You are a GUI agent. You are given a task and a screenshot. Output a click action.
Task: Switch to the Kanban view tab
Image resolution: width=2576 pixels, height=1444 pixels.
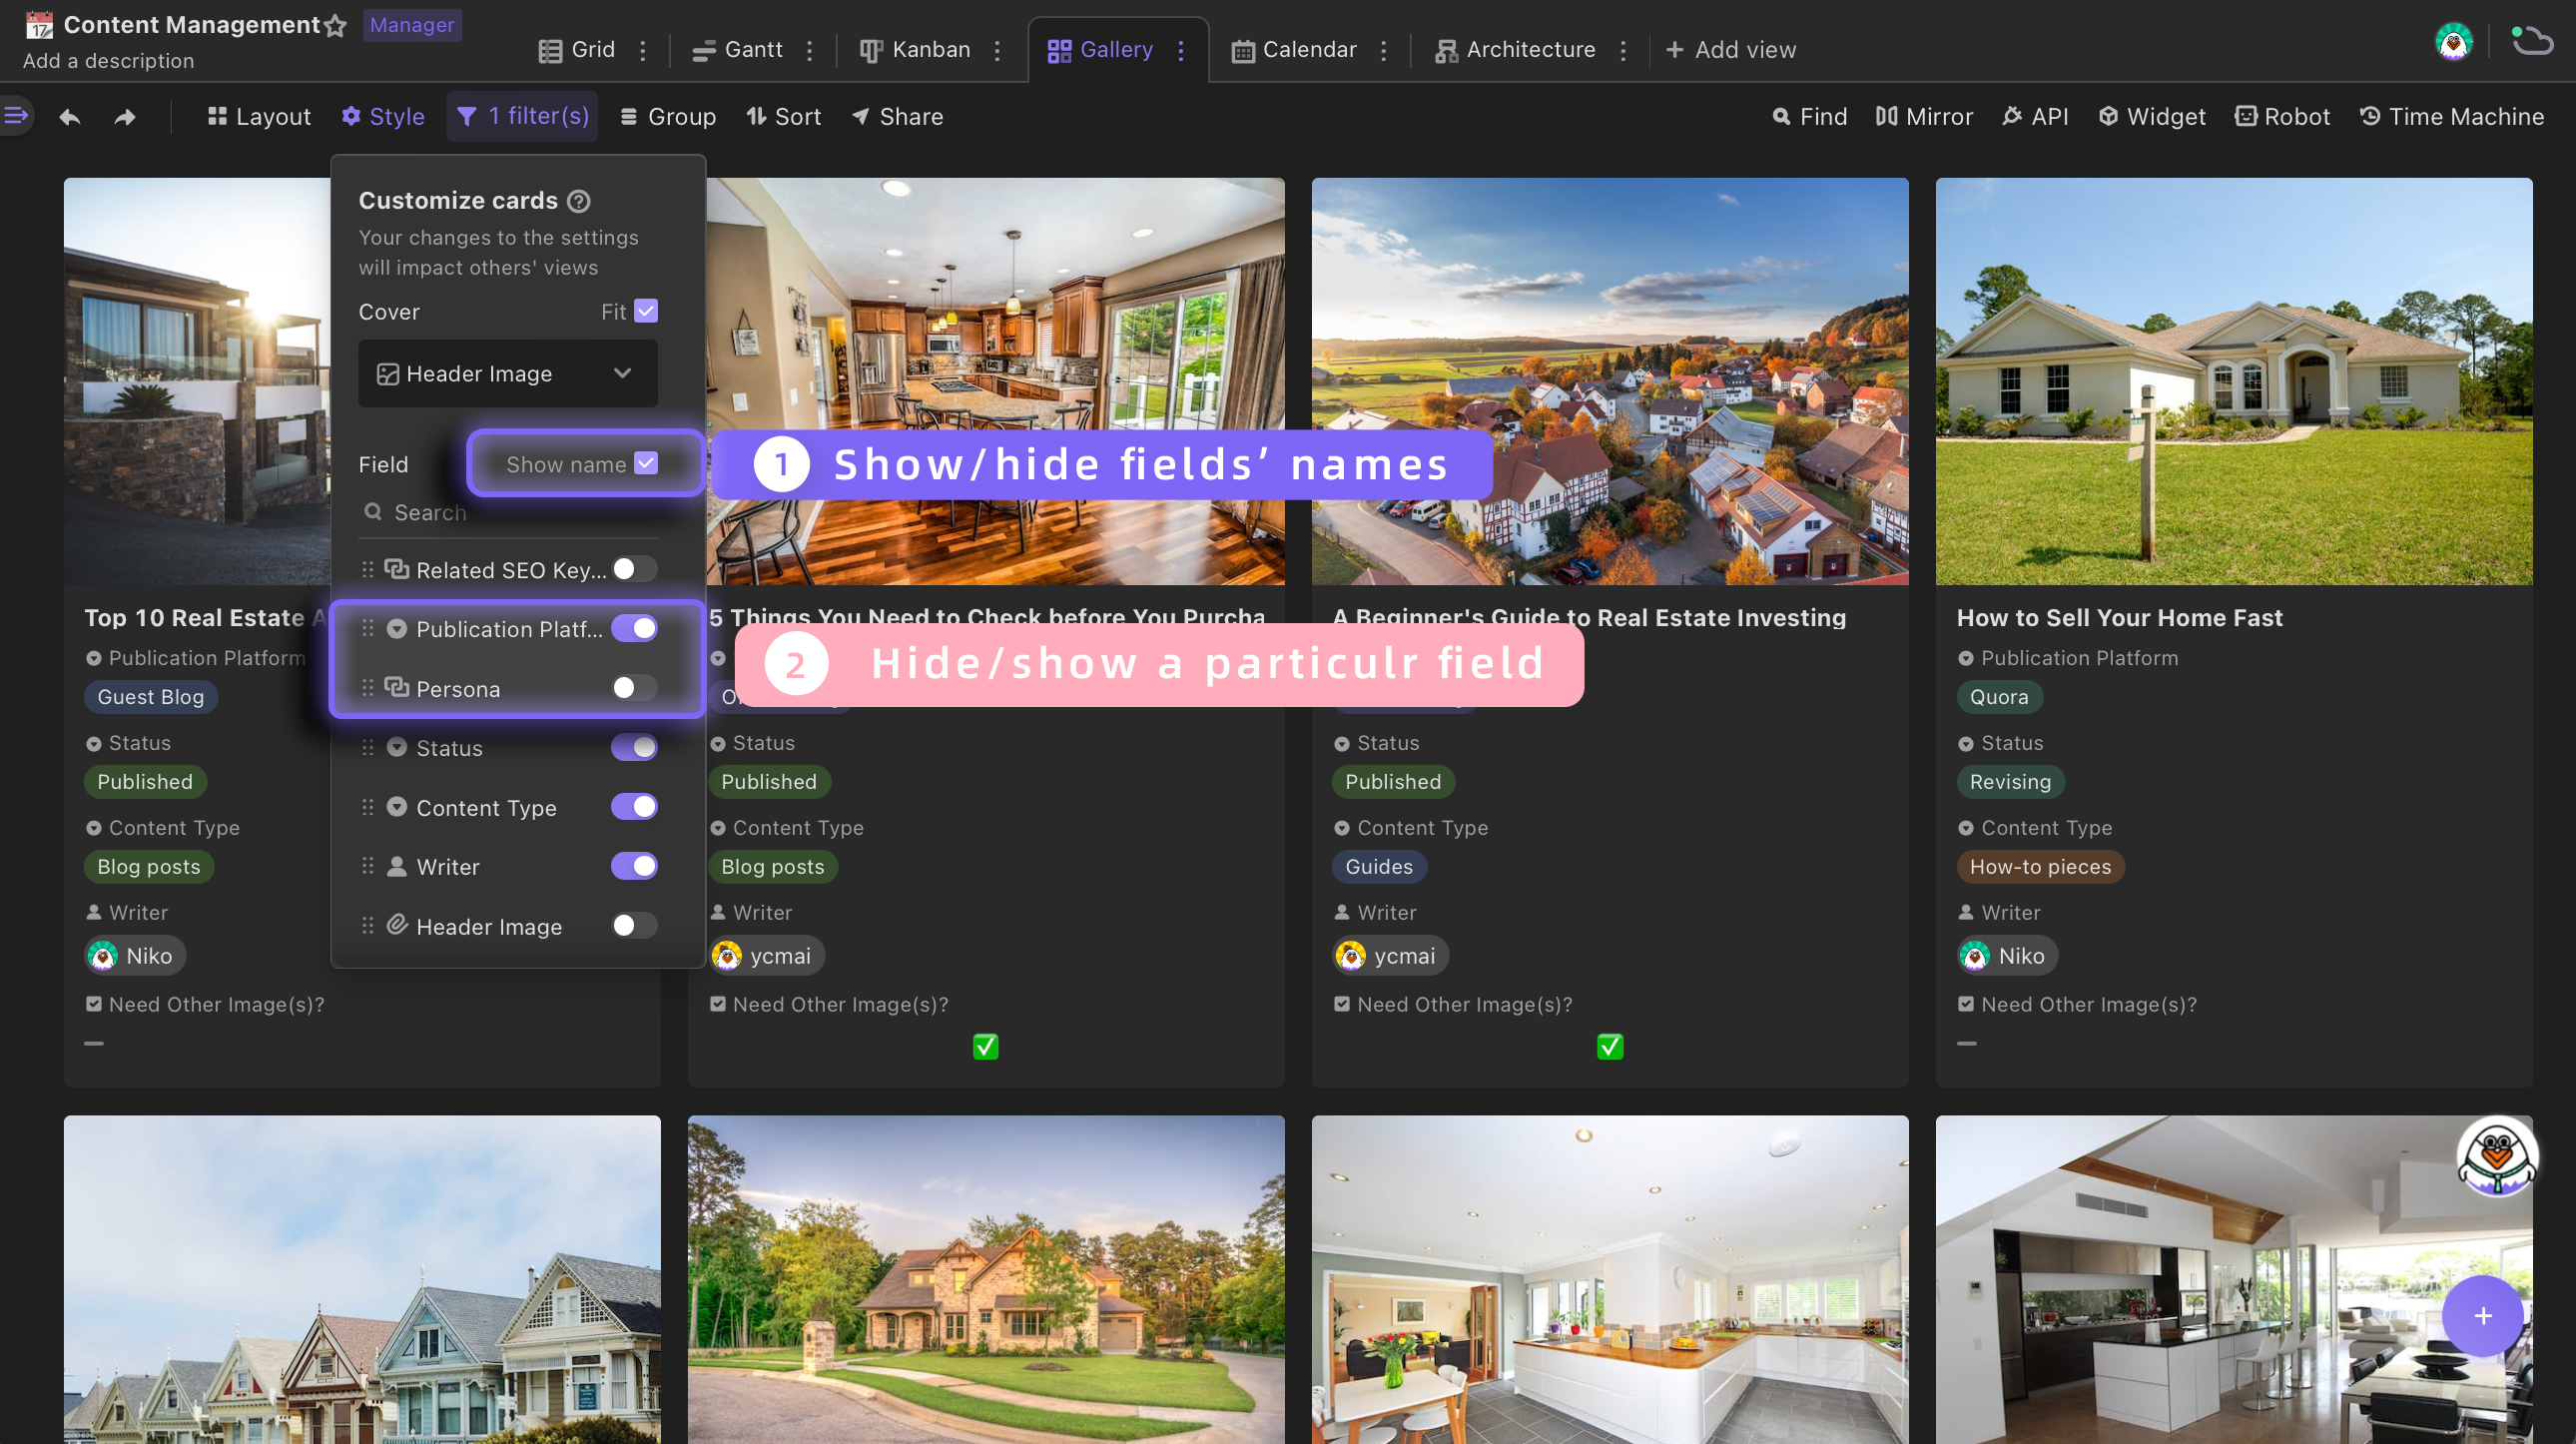tap(915, 50)
